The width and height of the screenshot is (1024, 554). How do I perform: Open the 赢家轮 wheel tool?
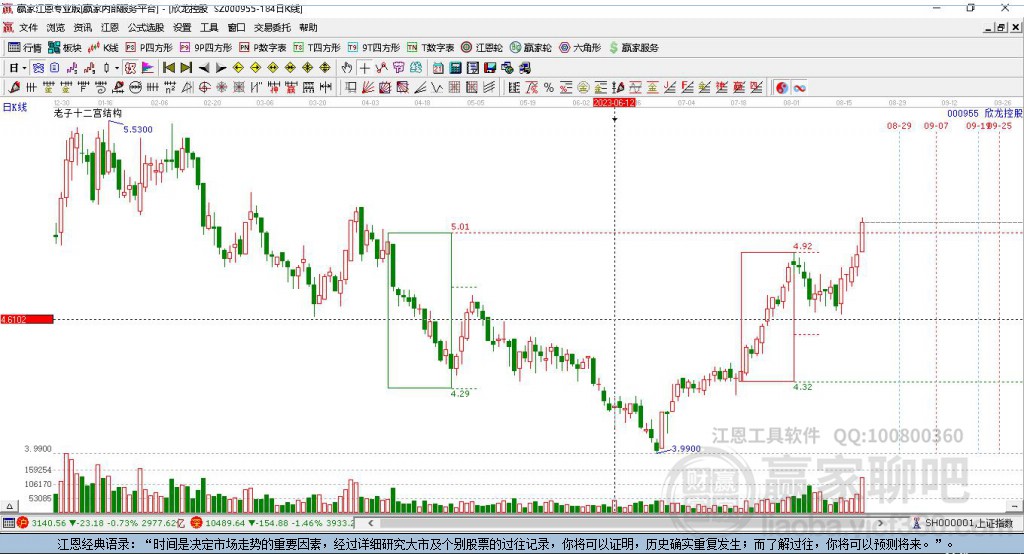[530, 48]
